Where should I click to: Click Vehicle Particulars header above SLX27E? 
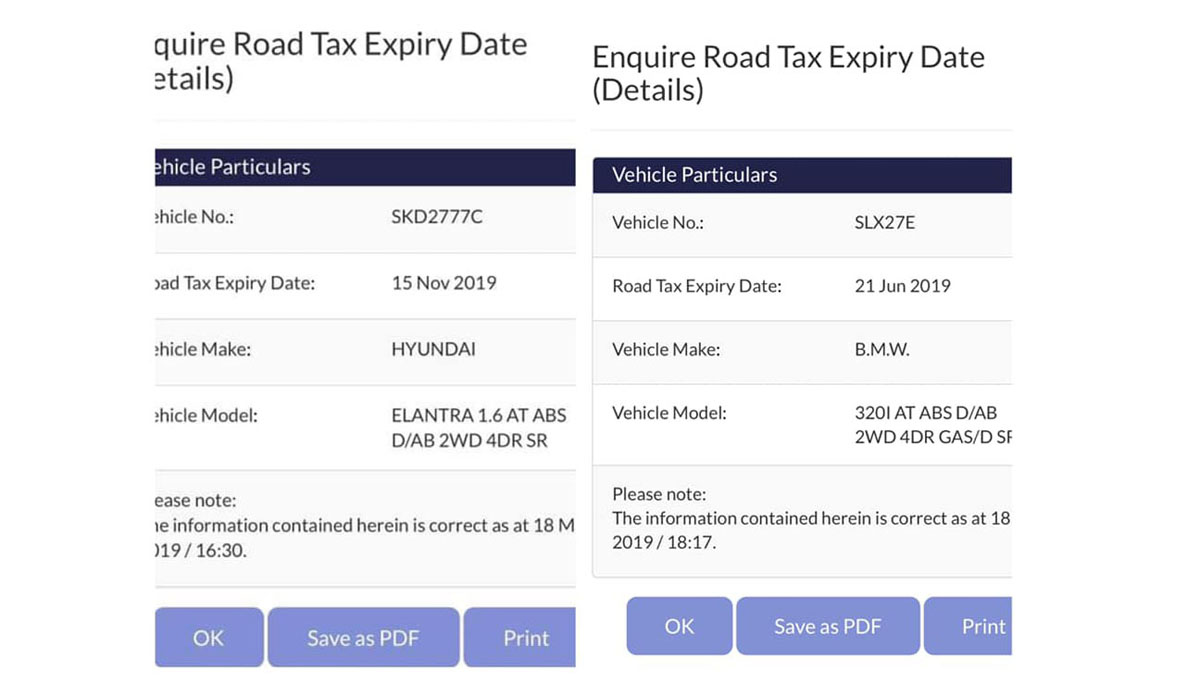click(x=694, y=175)
